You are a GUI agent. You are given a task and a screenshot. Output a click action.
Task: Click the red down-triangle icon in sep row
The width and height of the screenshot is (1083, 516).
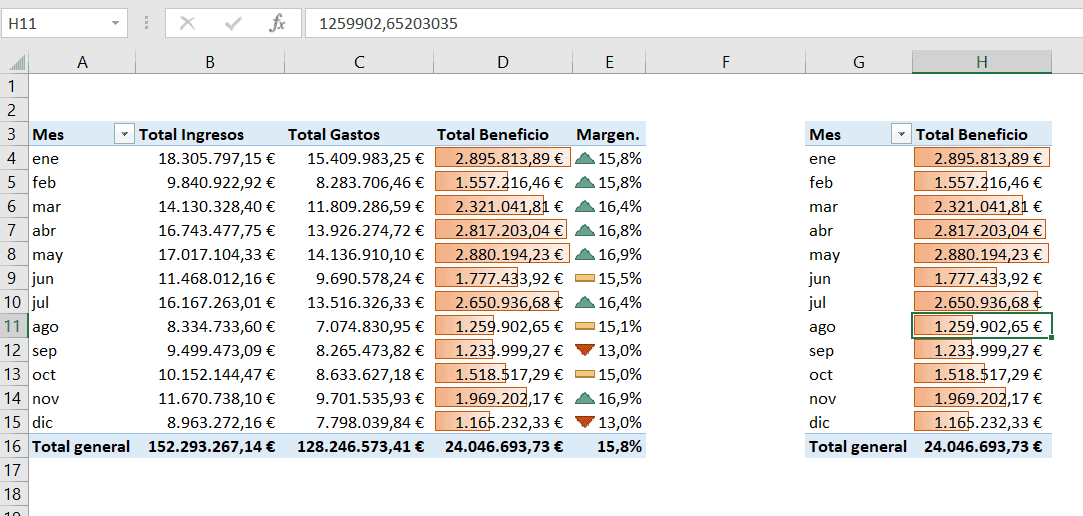pos(584,350)
